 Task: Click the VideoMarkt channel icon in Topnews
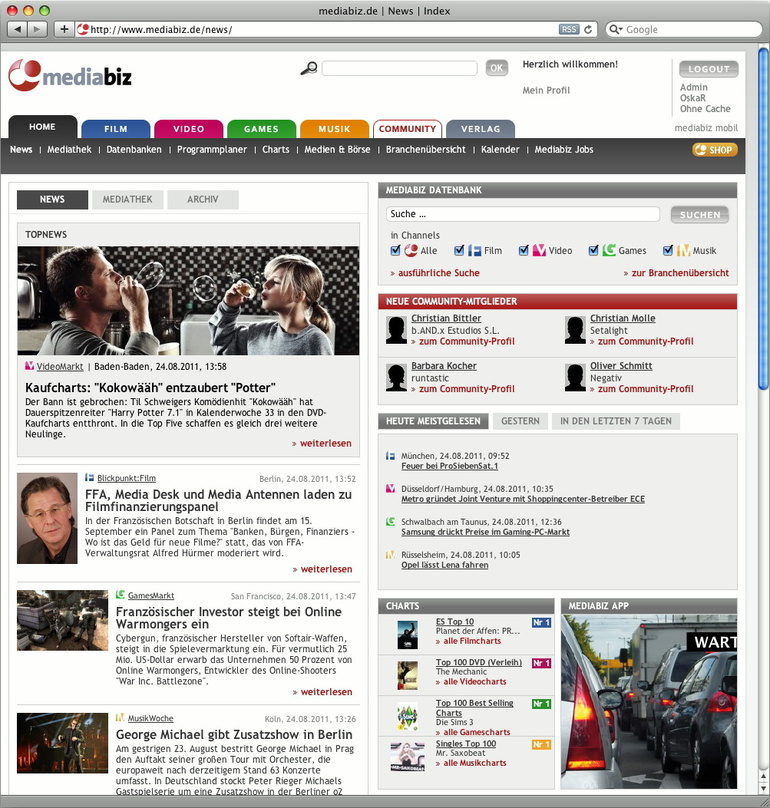point(29,366)
